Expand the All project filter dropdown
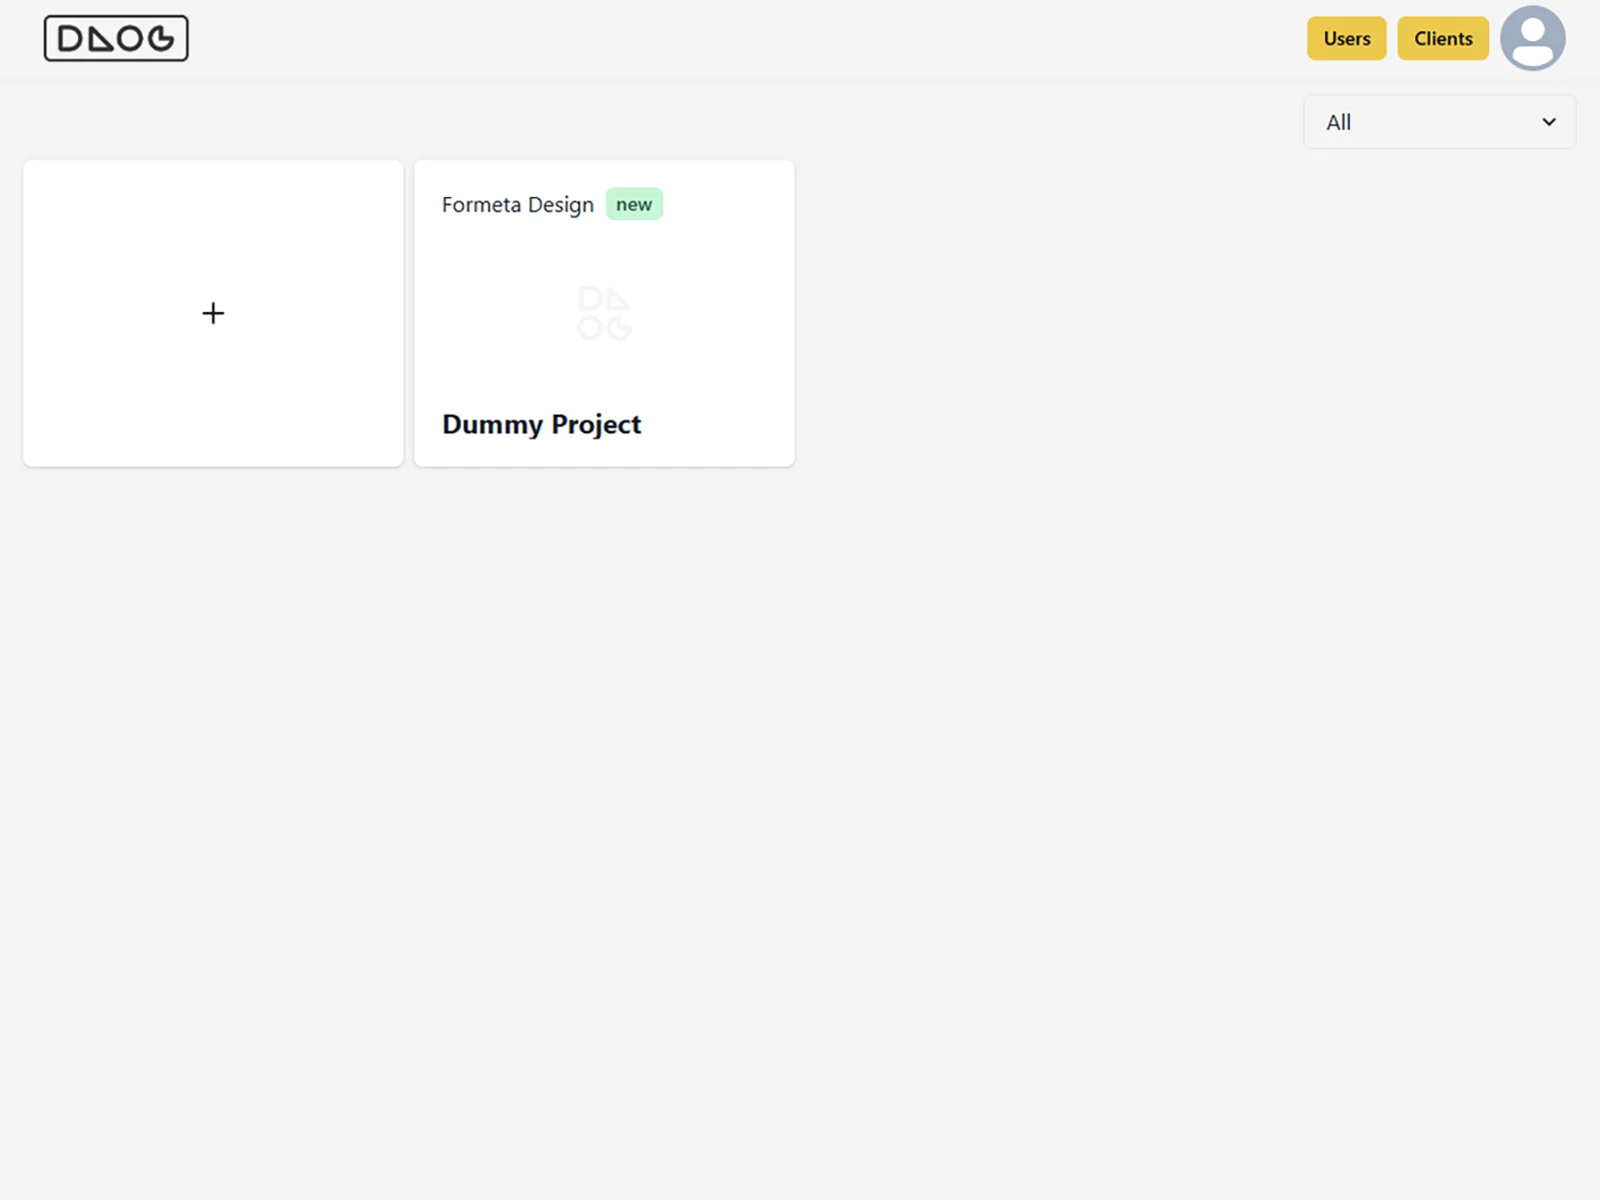Image resolution: width=1600 pixels, height=1200 pixels. click(1439, 122)
